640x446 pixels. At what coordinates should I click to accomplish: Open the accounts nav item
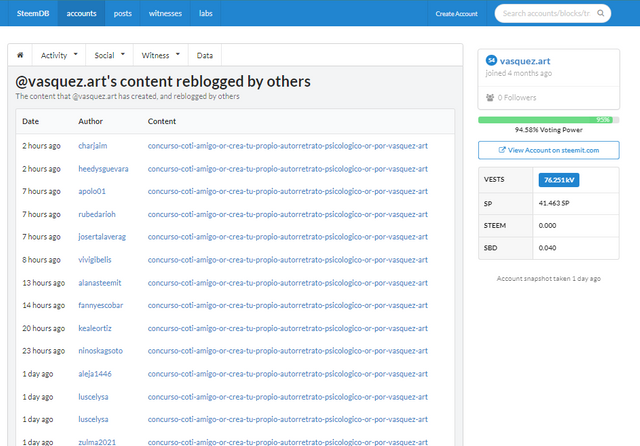[81, 13]
